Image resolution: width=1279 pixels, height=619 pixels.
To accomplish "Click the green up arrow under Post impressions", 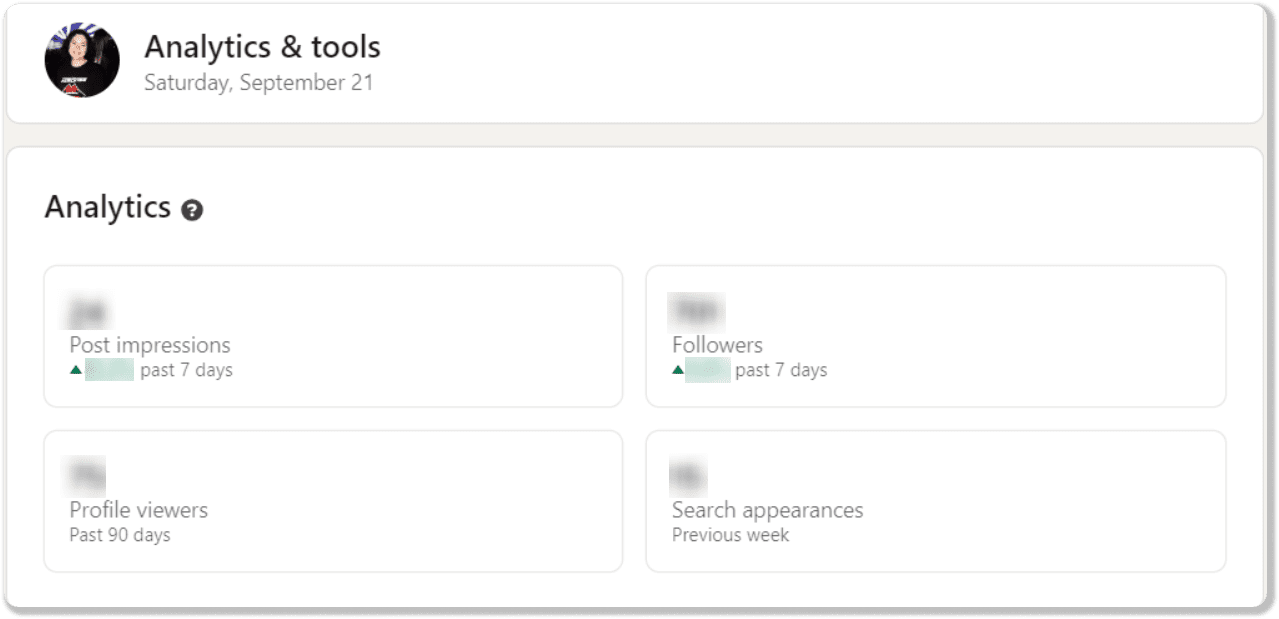I will tap(76, 370).
